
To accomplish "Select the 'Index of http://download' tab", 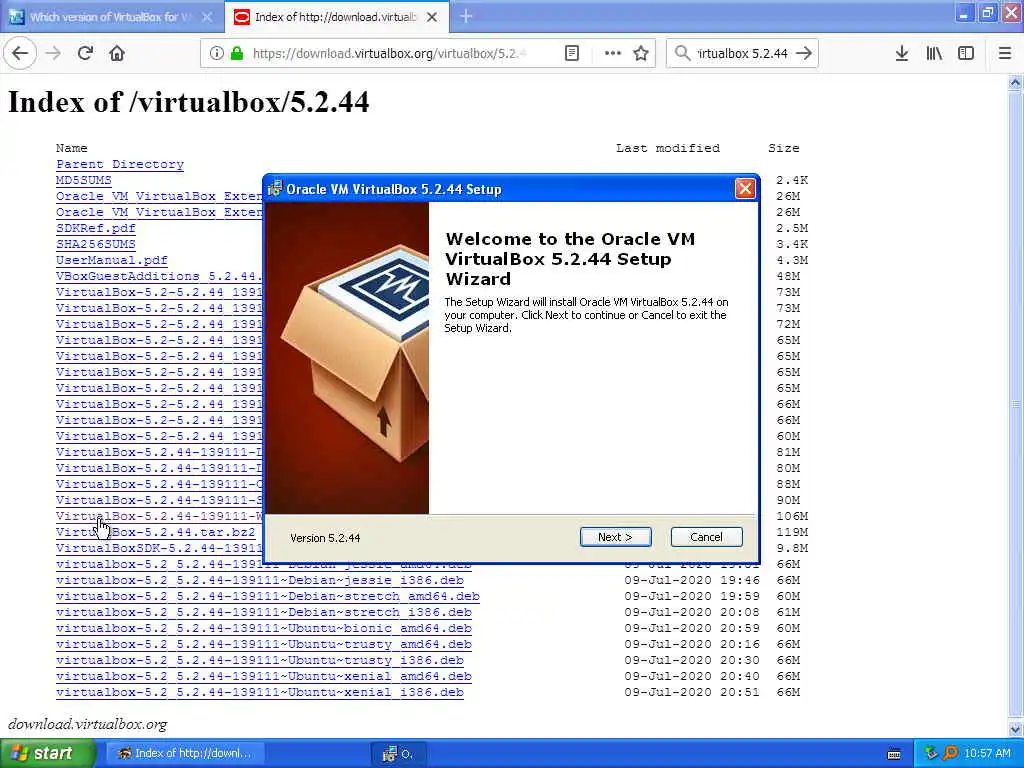I will (335, 17).
